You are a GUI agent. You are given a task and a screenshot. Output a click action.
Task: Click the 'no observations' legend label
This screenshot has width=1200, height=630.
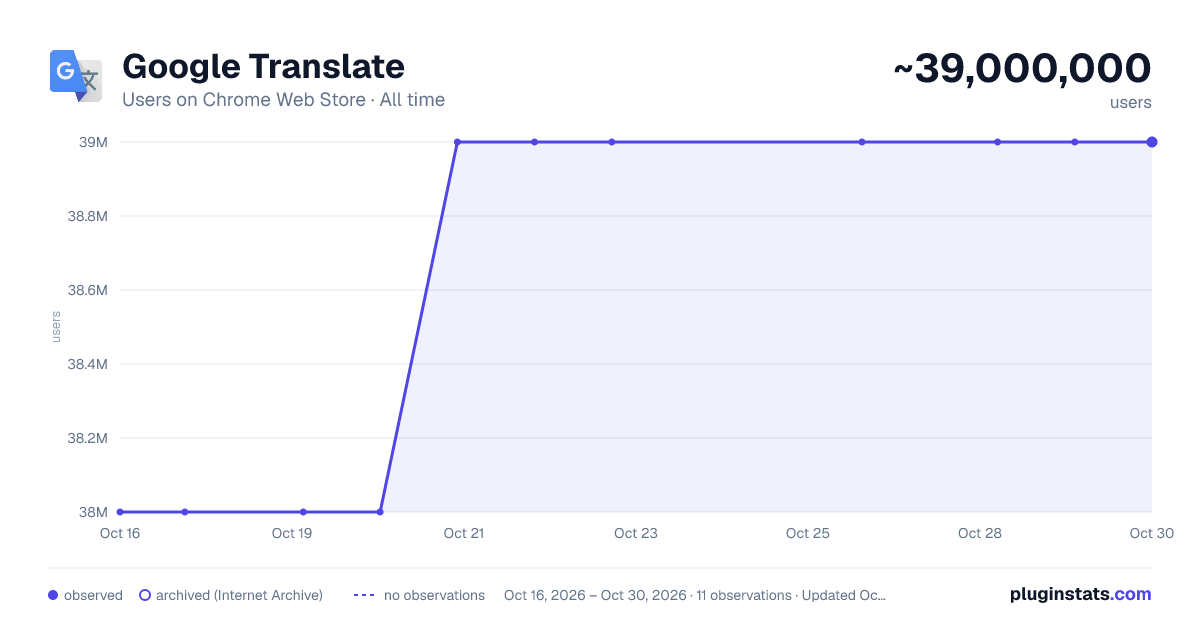(434, 595)
